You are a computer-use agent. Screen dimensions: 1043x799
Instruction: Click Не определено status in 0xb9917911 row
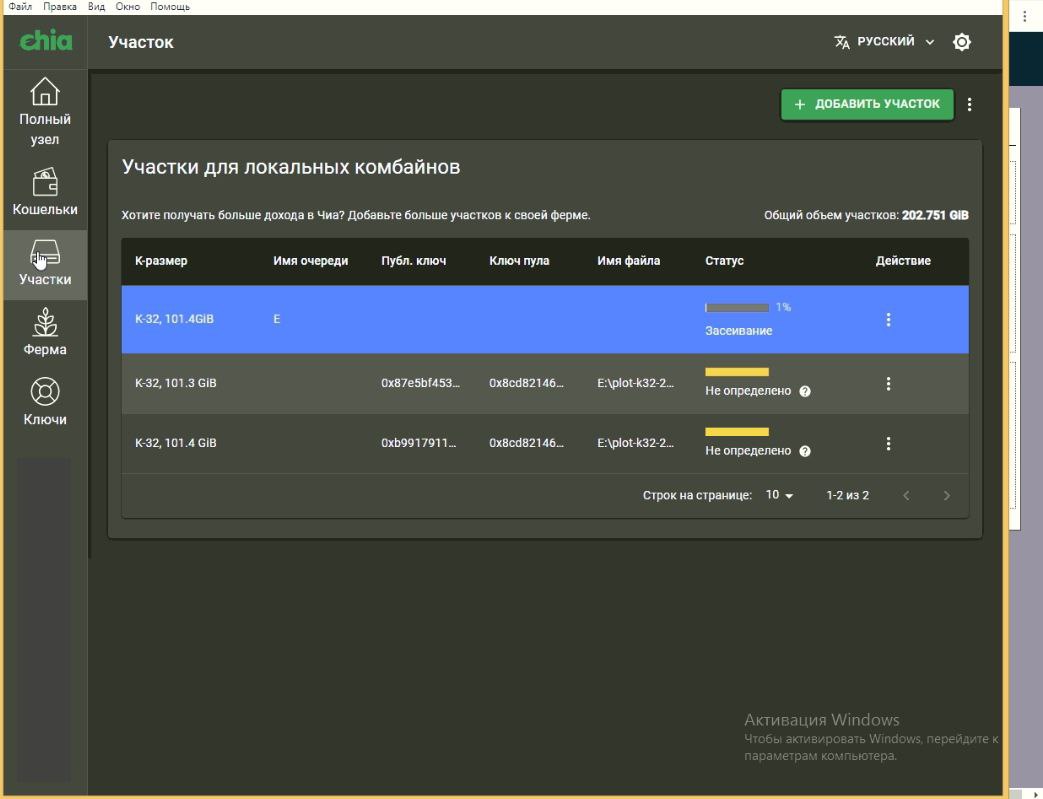748,451
